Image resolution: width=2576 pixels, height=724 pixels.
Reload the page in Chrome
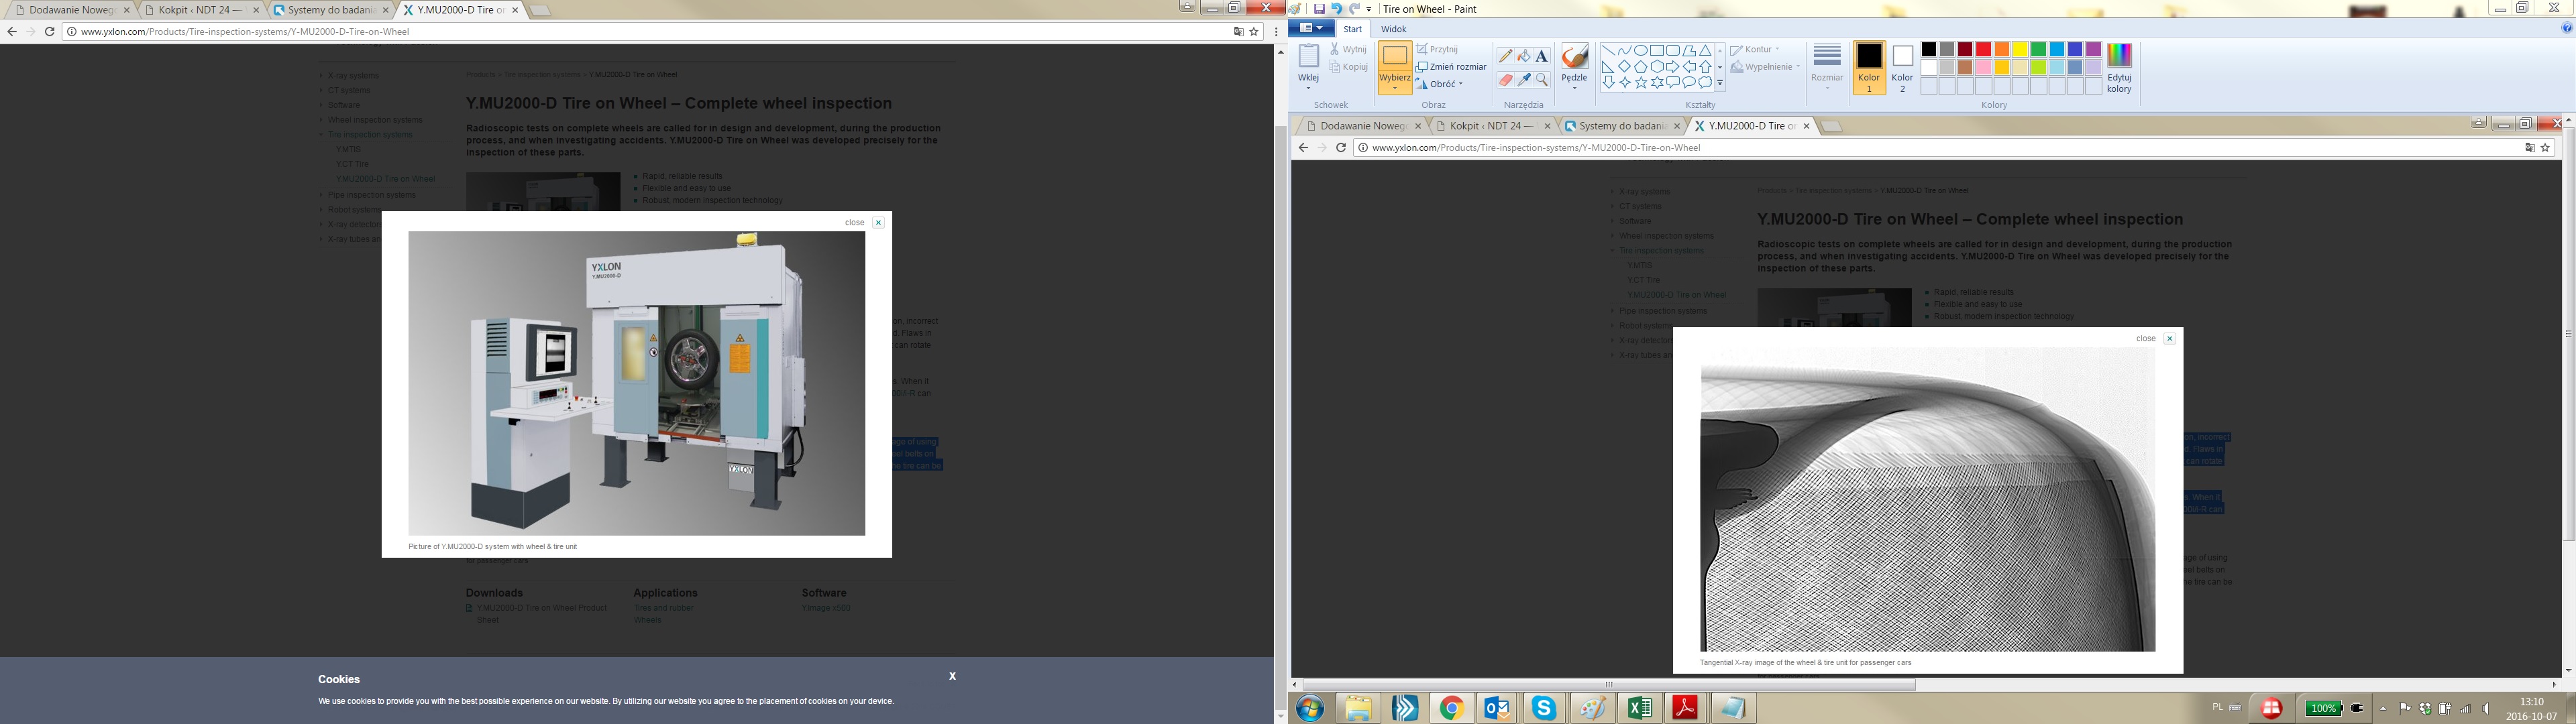click(x=49, y=32)
